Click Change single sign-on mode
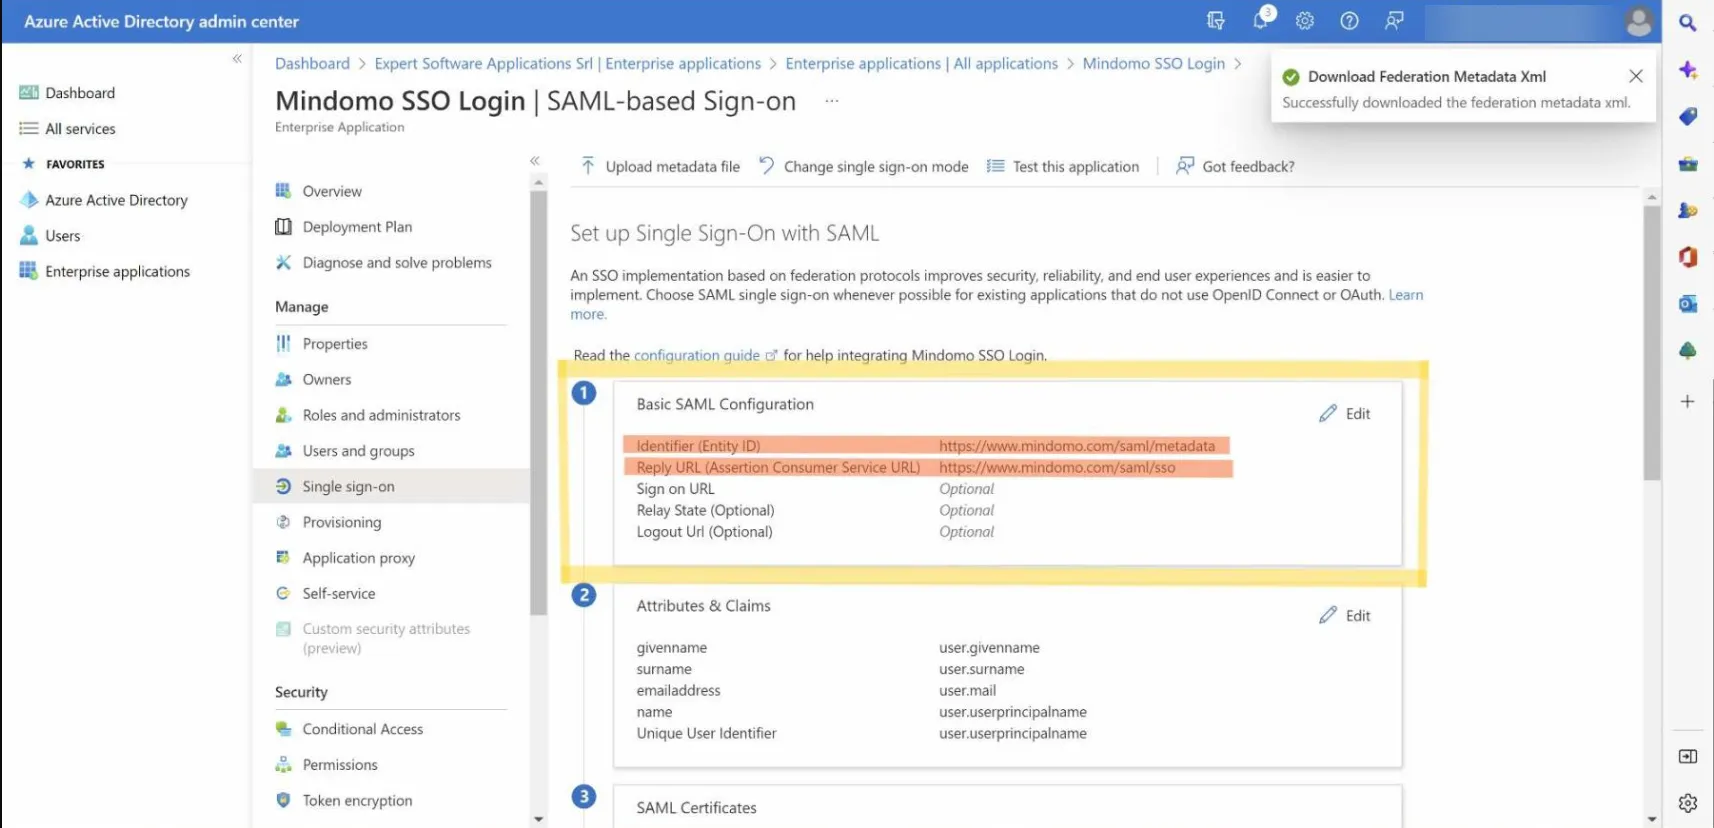The width and height of the screenshot is (1714, 828). coord(864,167)
